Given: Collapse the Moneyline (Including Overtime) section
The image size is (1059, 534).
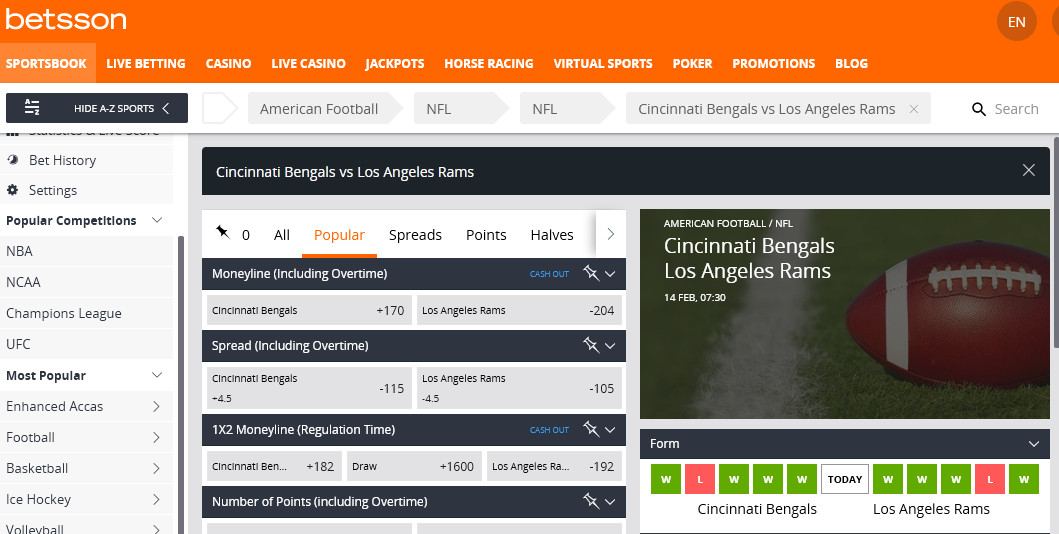Looking at the screenshot, I should (x=611, y=274).
